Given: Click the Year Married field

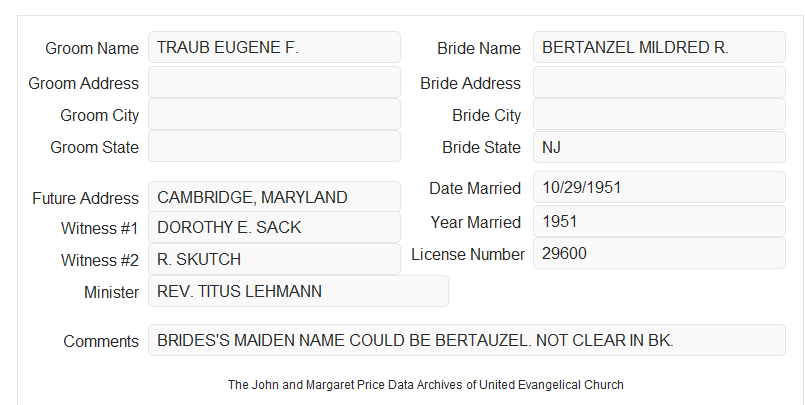Looking at the screenshot, I should 659,221.
